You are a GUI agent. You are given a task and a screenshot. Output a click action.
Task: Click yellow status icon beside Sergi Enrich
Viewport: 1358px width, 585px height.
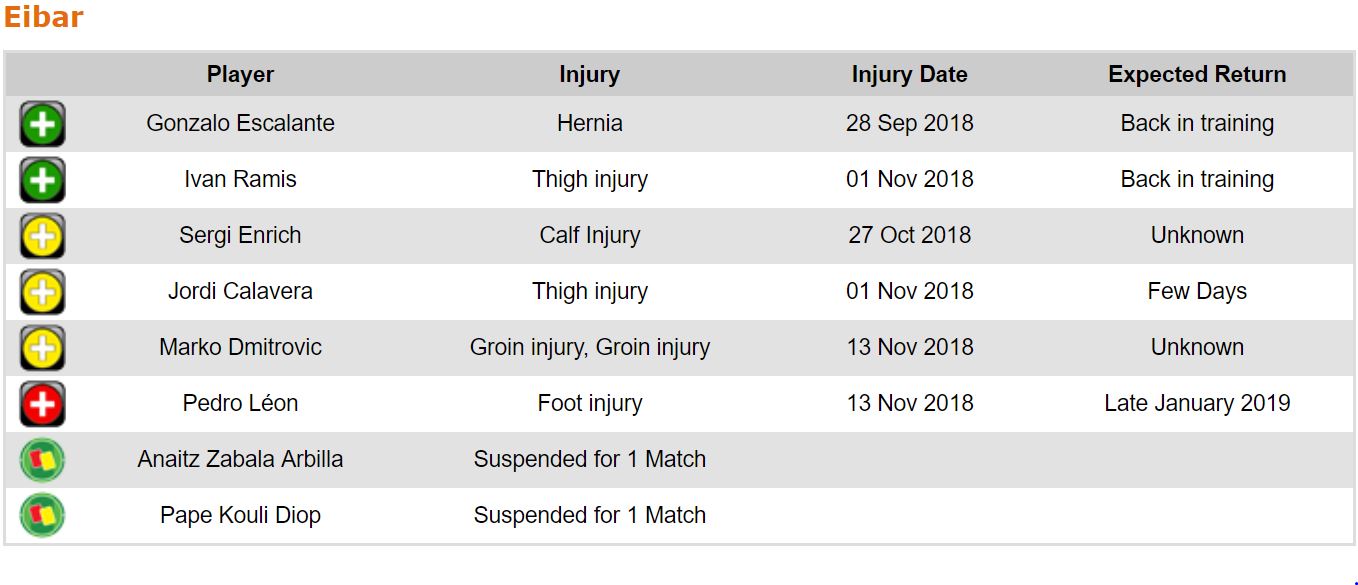coord(42,236)
